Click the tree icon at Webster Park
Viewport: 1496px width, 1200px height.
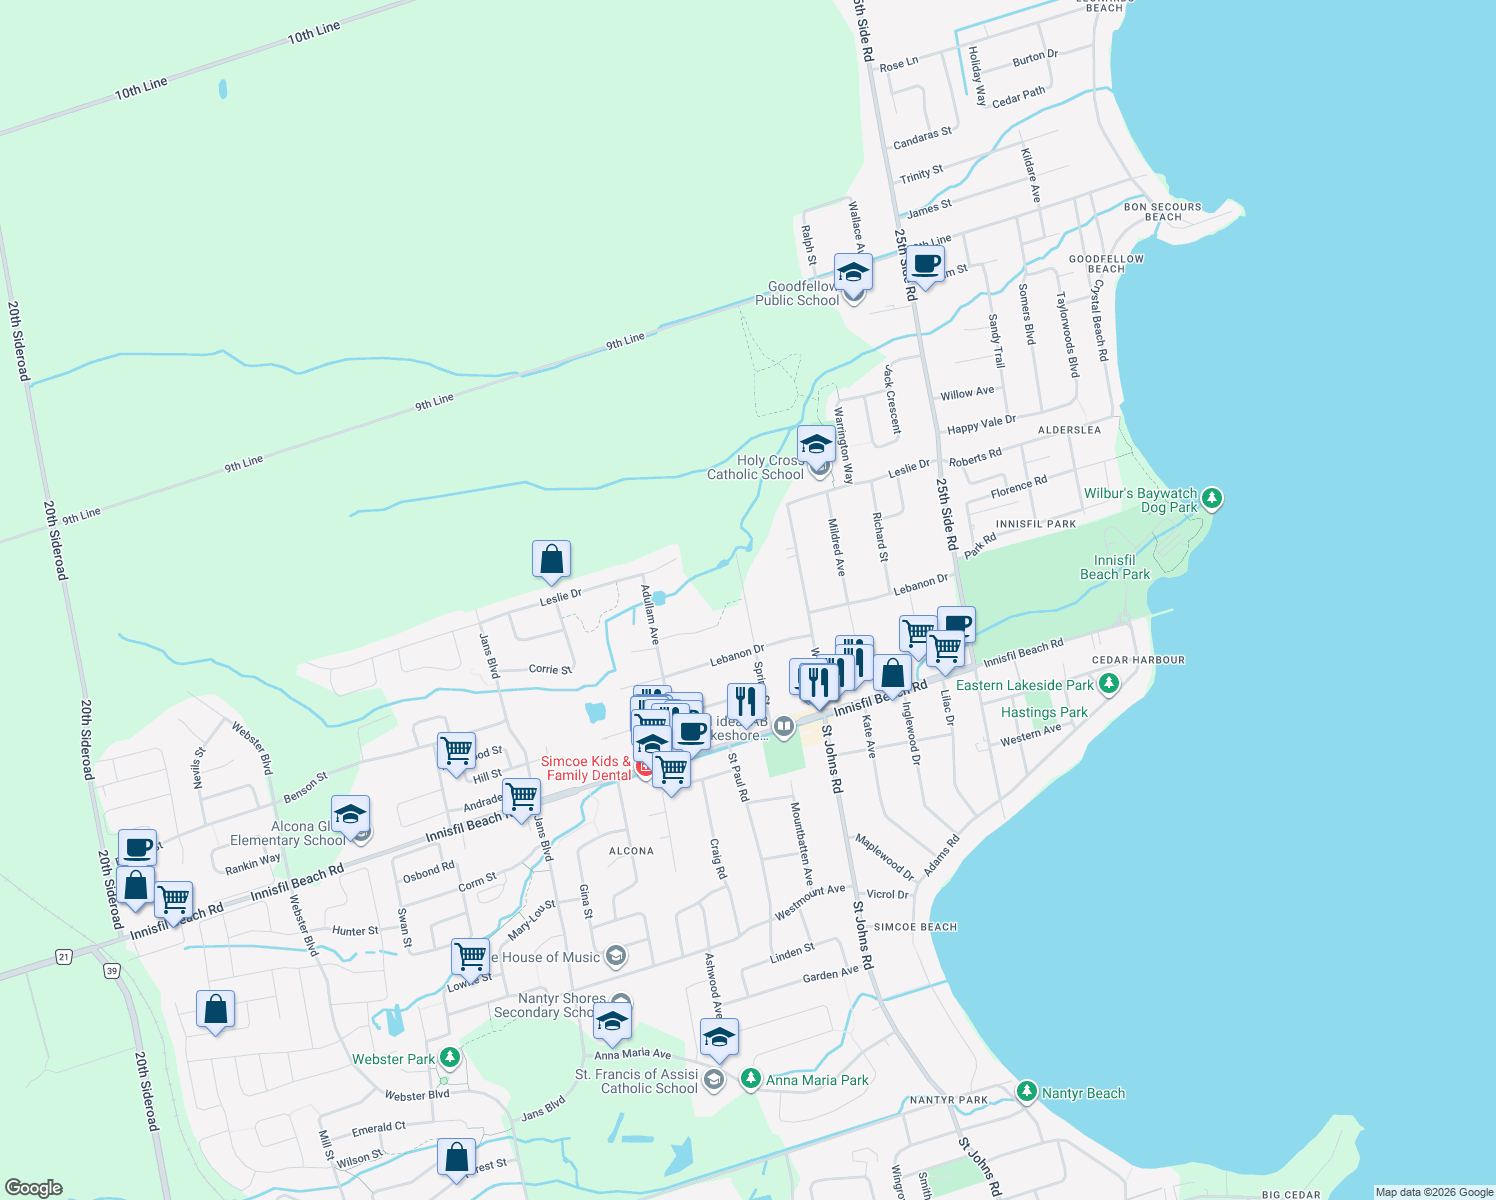coord(449,1057)
